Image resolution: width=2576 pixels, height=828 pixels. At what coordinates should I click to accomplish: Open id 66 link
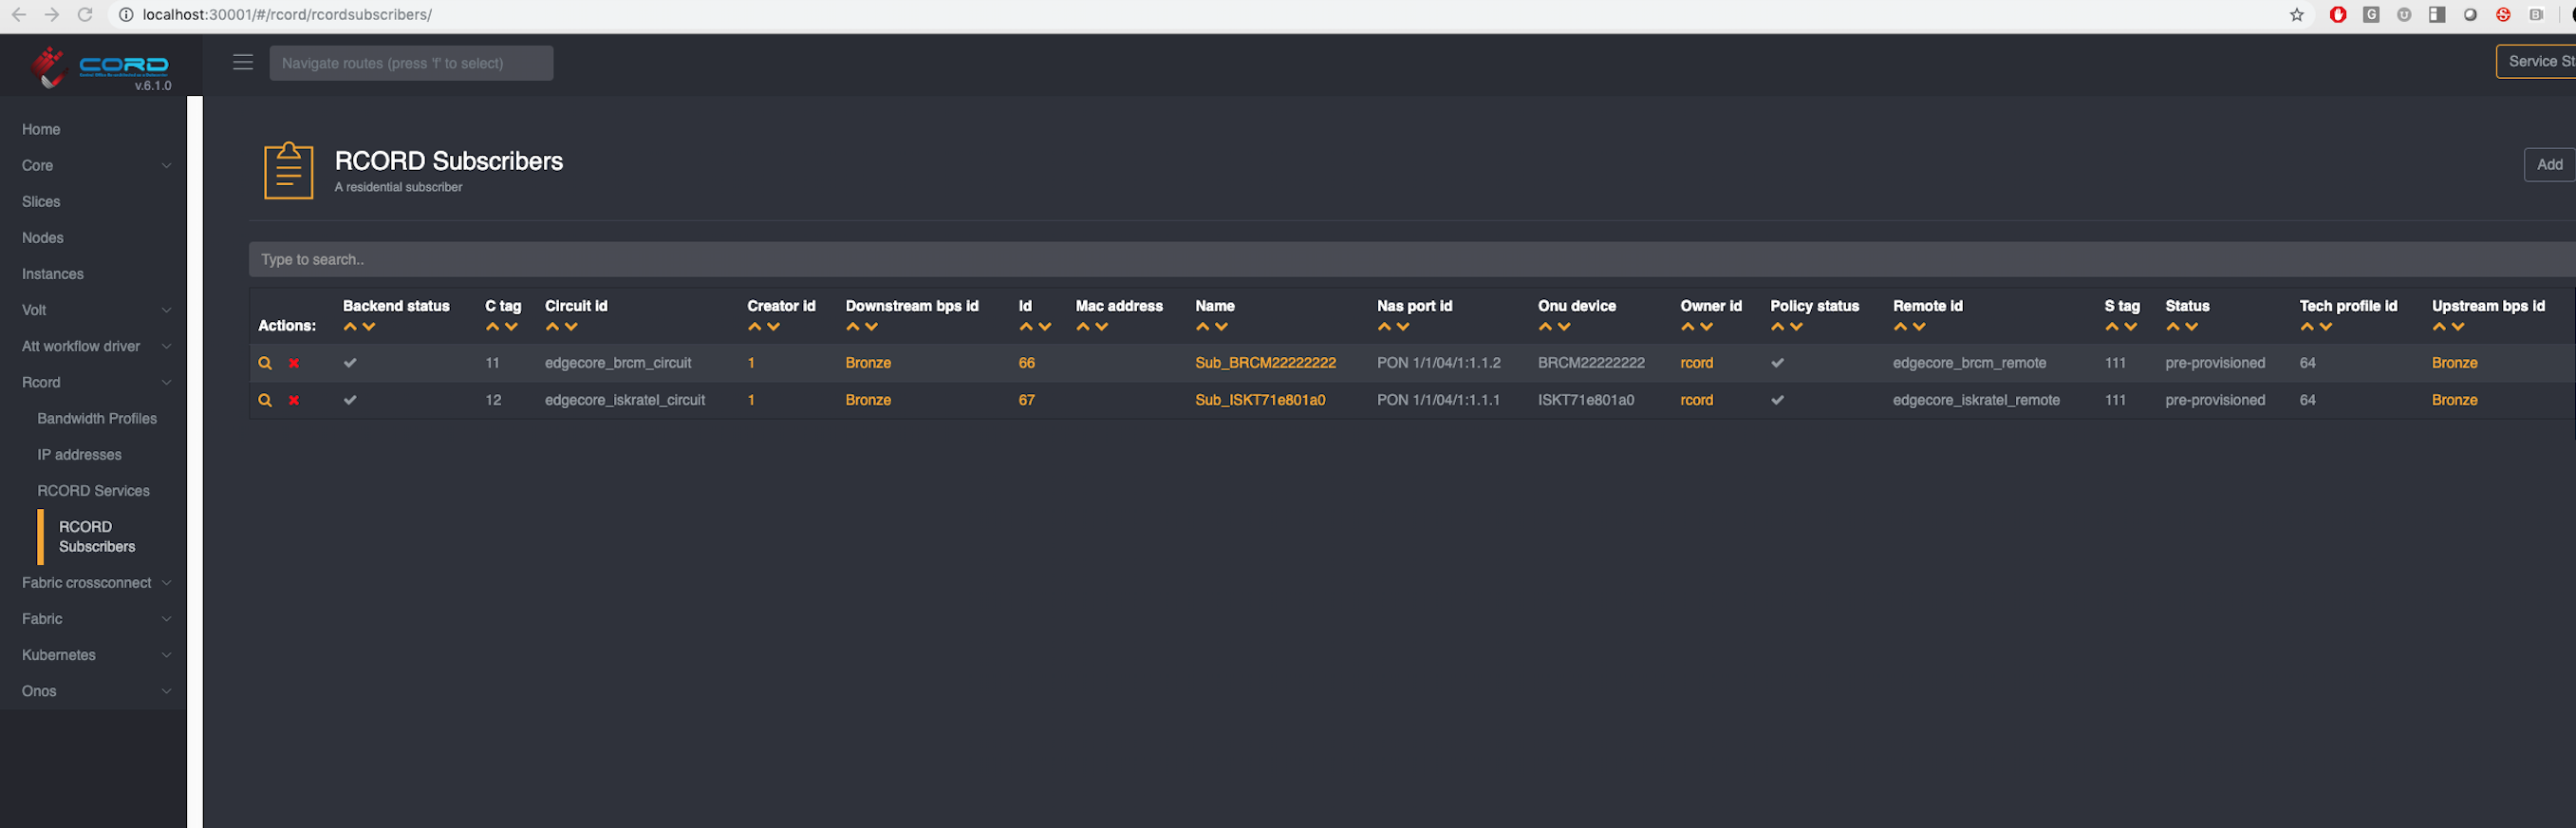click(x=1026, y=363)
